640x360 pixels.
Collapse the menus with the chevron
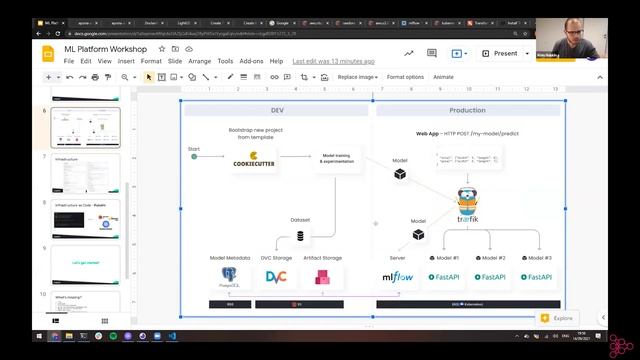tap(600, 77)
